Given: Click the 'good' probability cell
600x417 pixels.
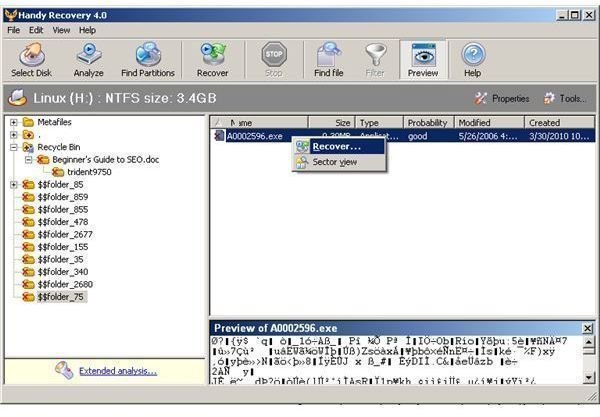Looking at the screenshot, I should (417, 136).
